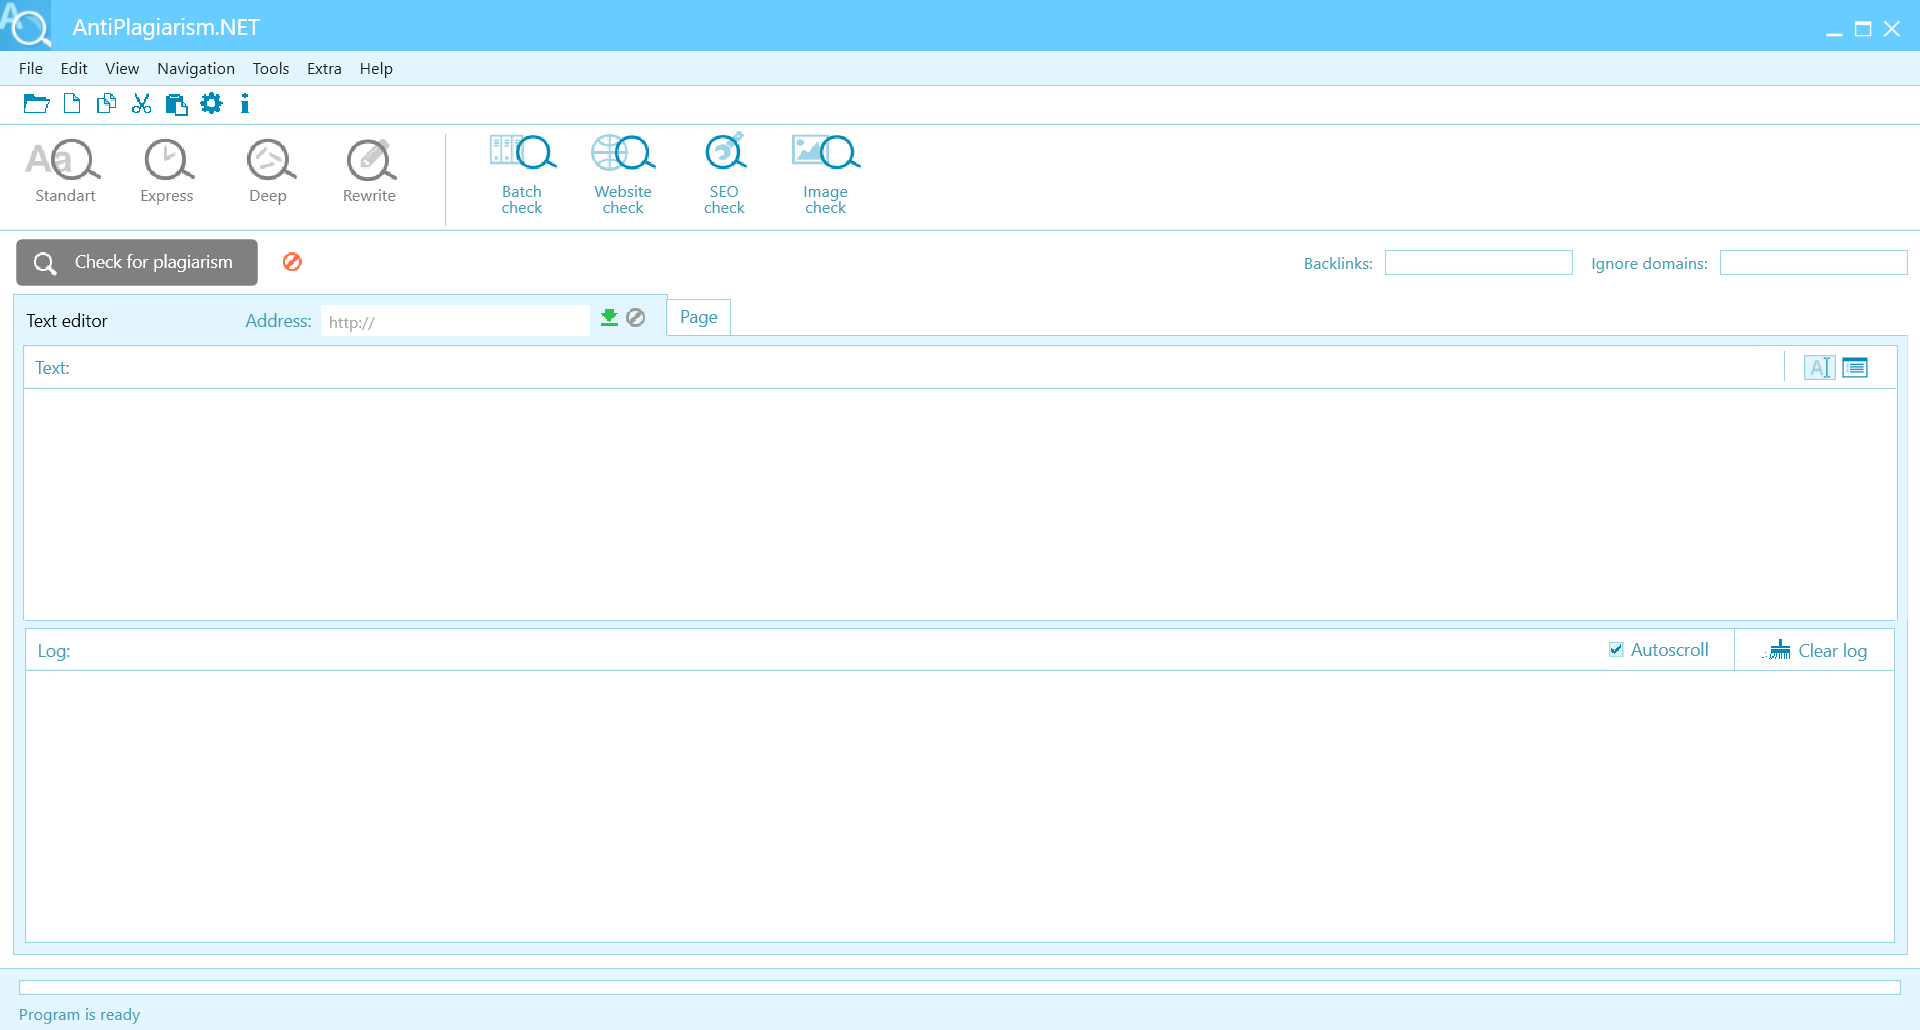Viewport: 1920px width, 1030px height.
Task: Click the AntiPlagiarism.NET logo icon
Action: point(25,25)
